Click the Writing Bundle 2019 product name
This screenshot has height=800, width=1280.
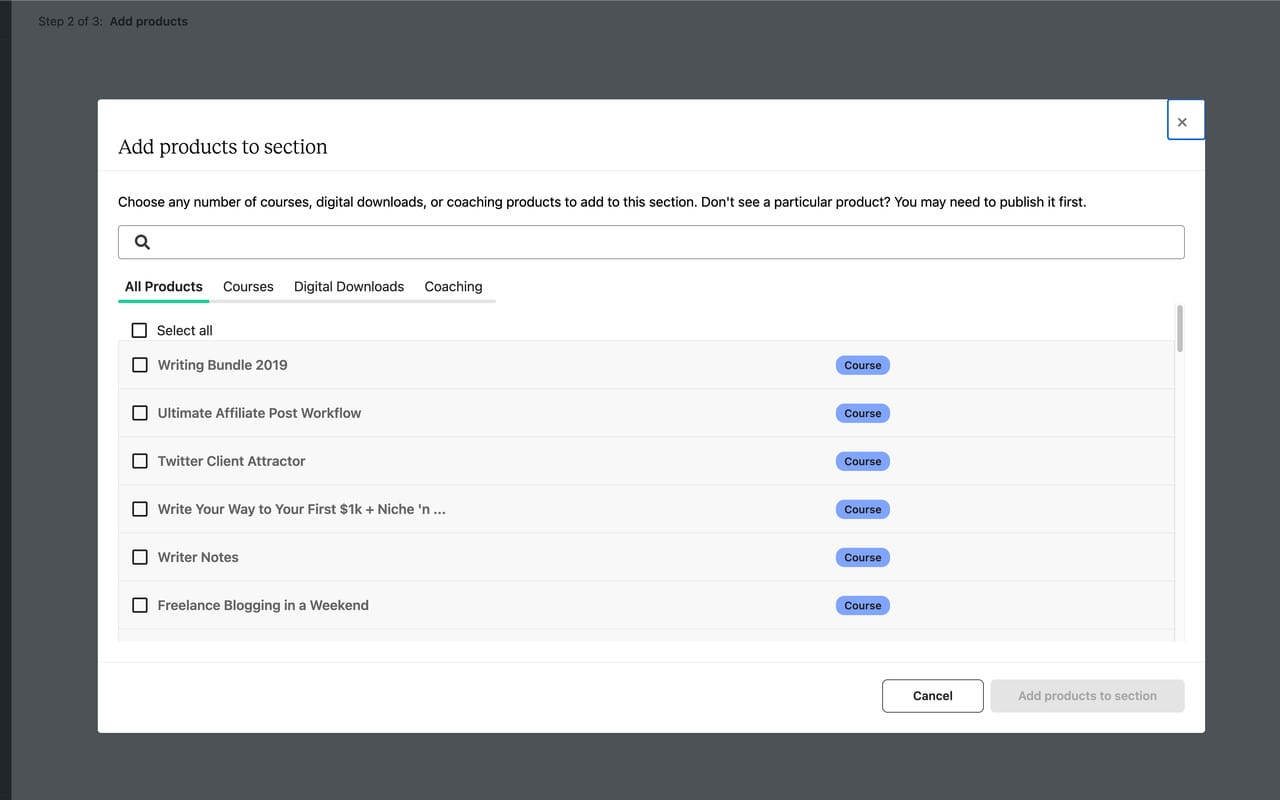222,365
